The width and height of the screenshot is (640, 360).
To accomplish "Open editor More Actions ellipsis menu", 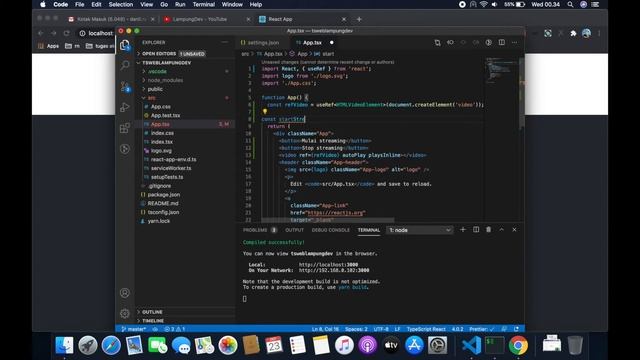I will click(x=514, y=42).
